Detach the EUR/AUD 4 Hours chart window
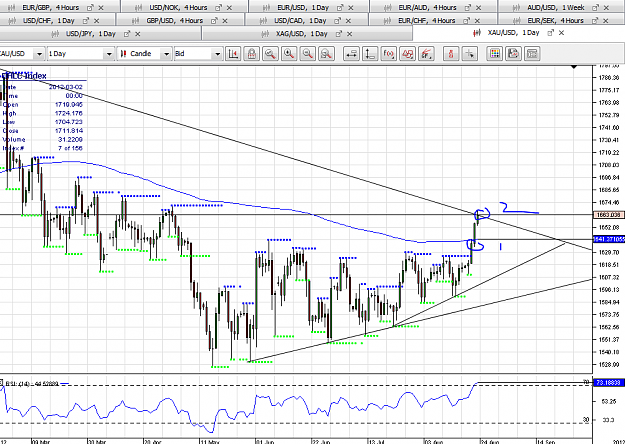This screenshot has height=444, width=625. [x=468, y=8]
